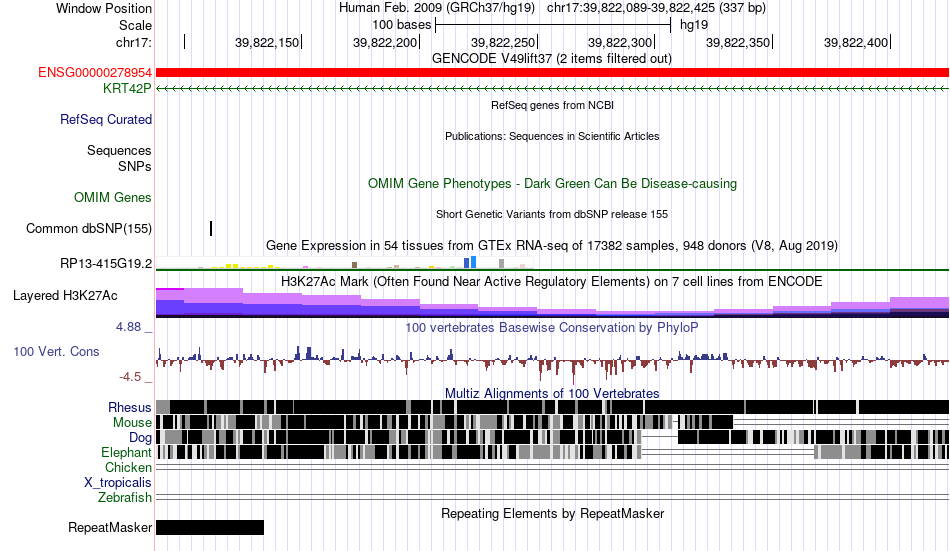The height and width of the screenshot is (551, 950).
Task: Select the Mouse alignment row label
Action: pyautogui.click(x=132, y=422)
